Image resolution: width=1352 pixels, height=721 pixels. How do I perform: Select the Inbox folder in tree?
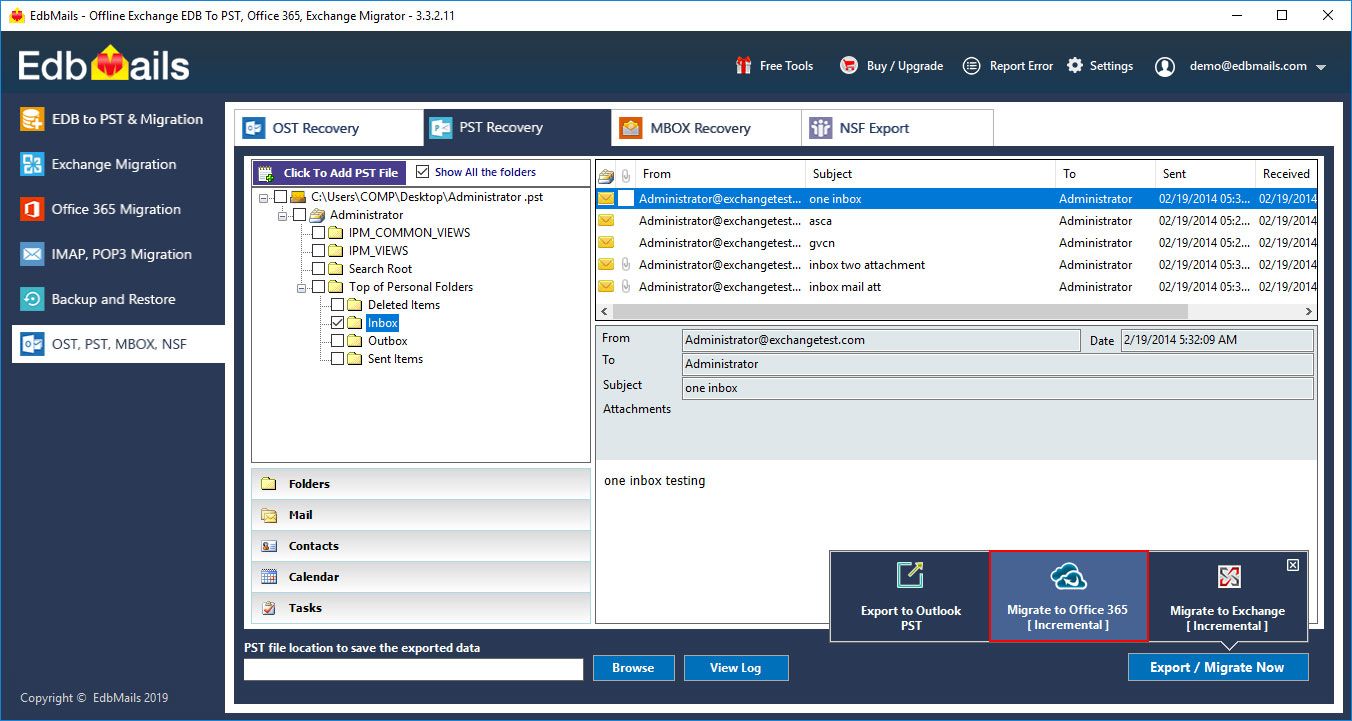382,323
